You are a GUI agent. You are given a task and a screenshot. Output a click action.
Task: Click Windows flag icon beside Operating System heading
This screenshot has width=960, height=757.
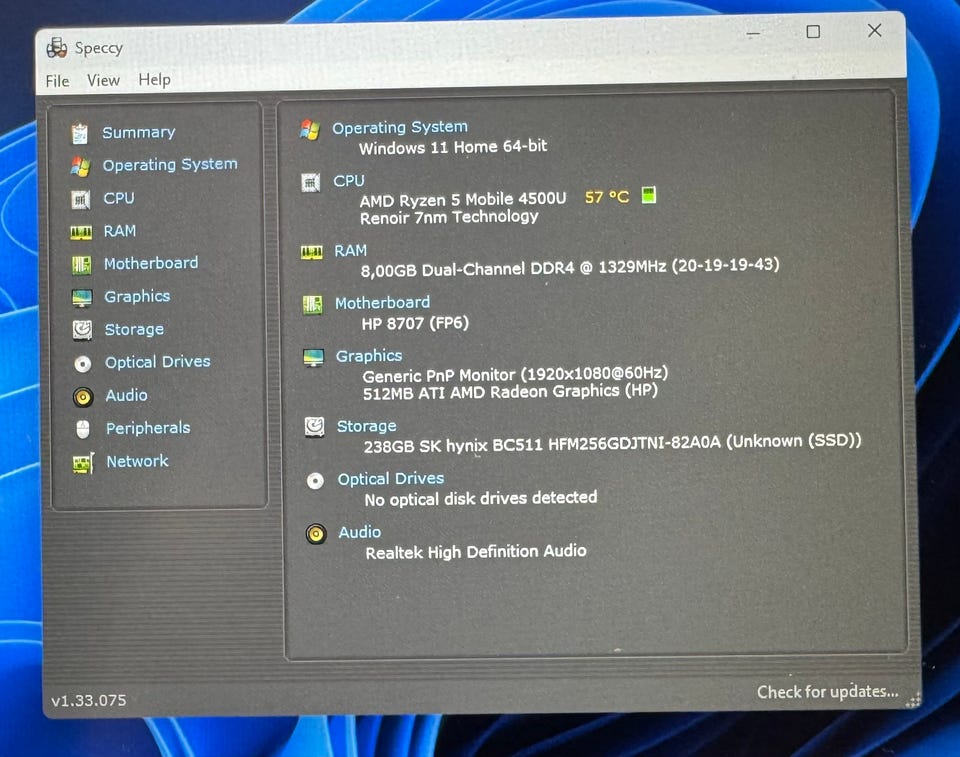(310, 129)
